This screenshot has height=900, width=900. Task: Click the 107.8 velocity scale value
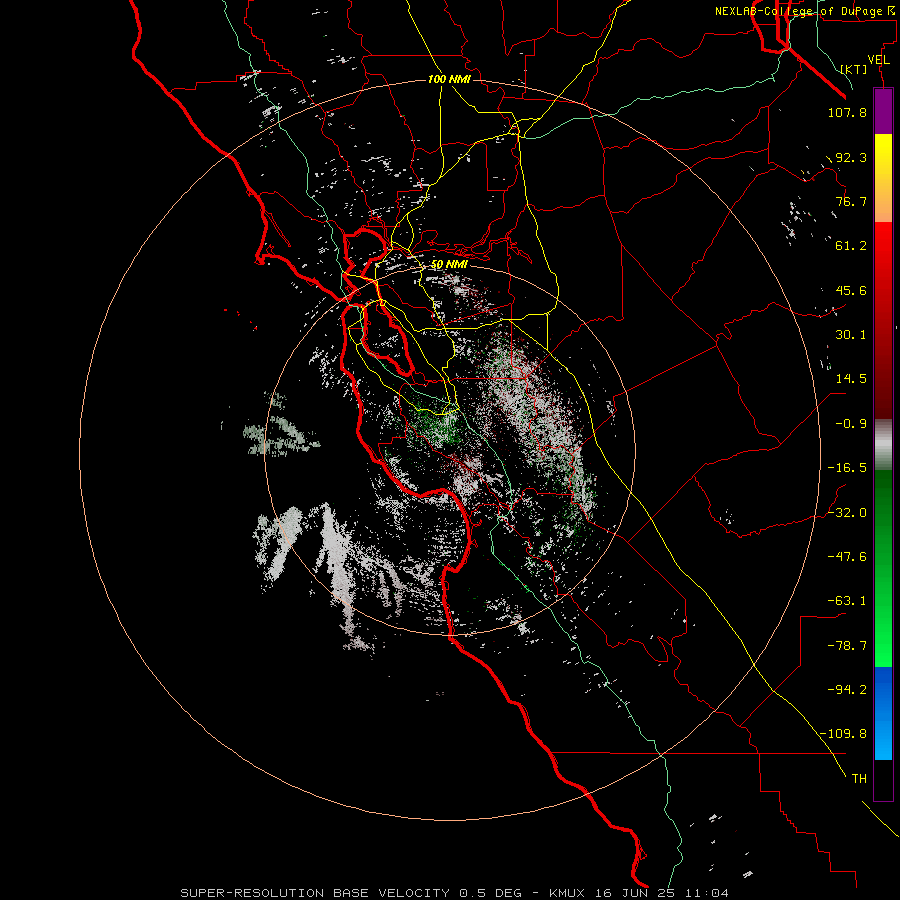point(847,112)
